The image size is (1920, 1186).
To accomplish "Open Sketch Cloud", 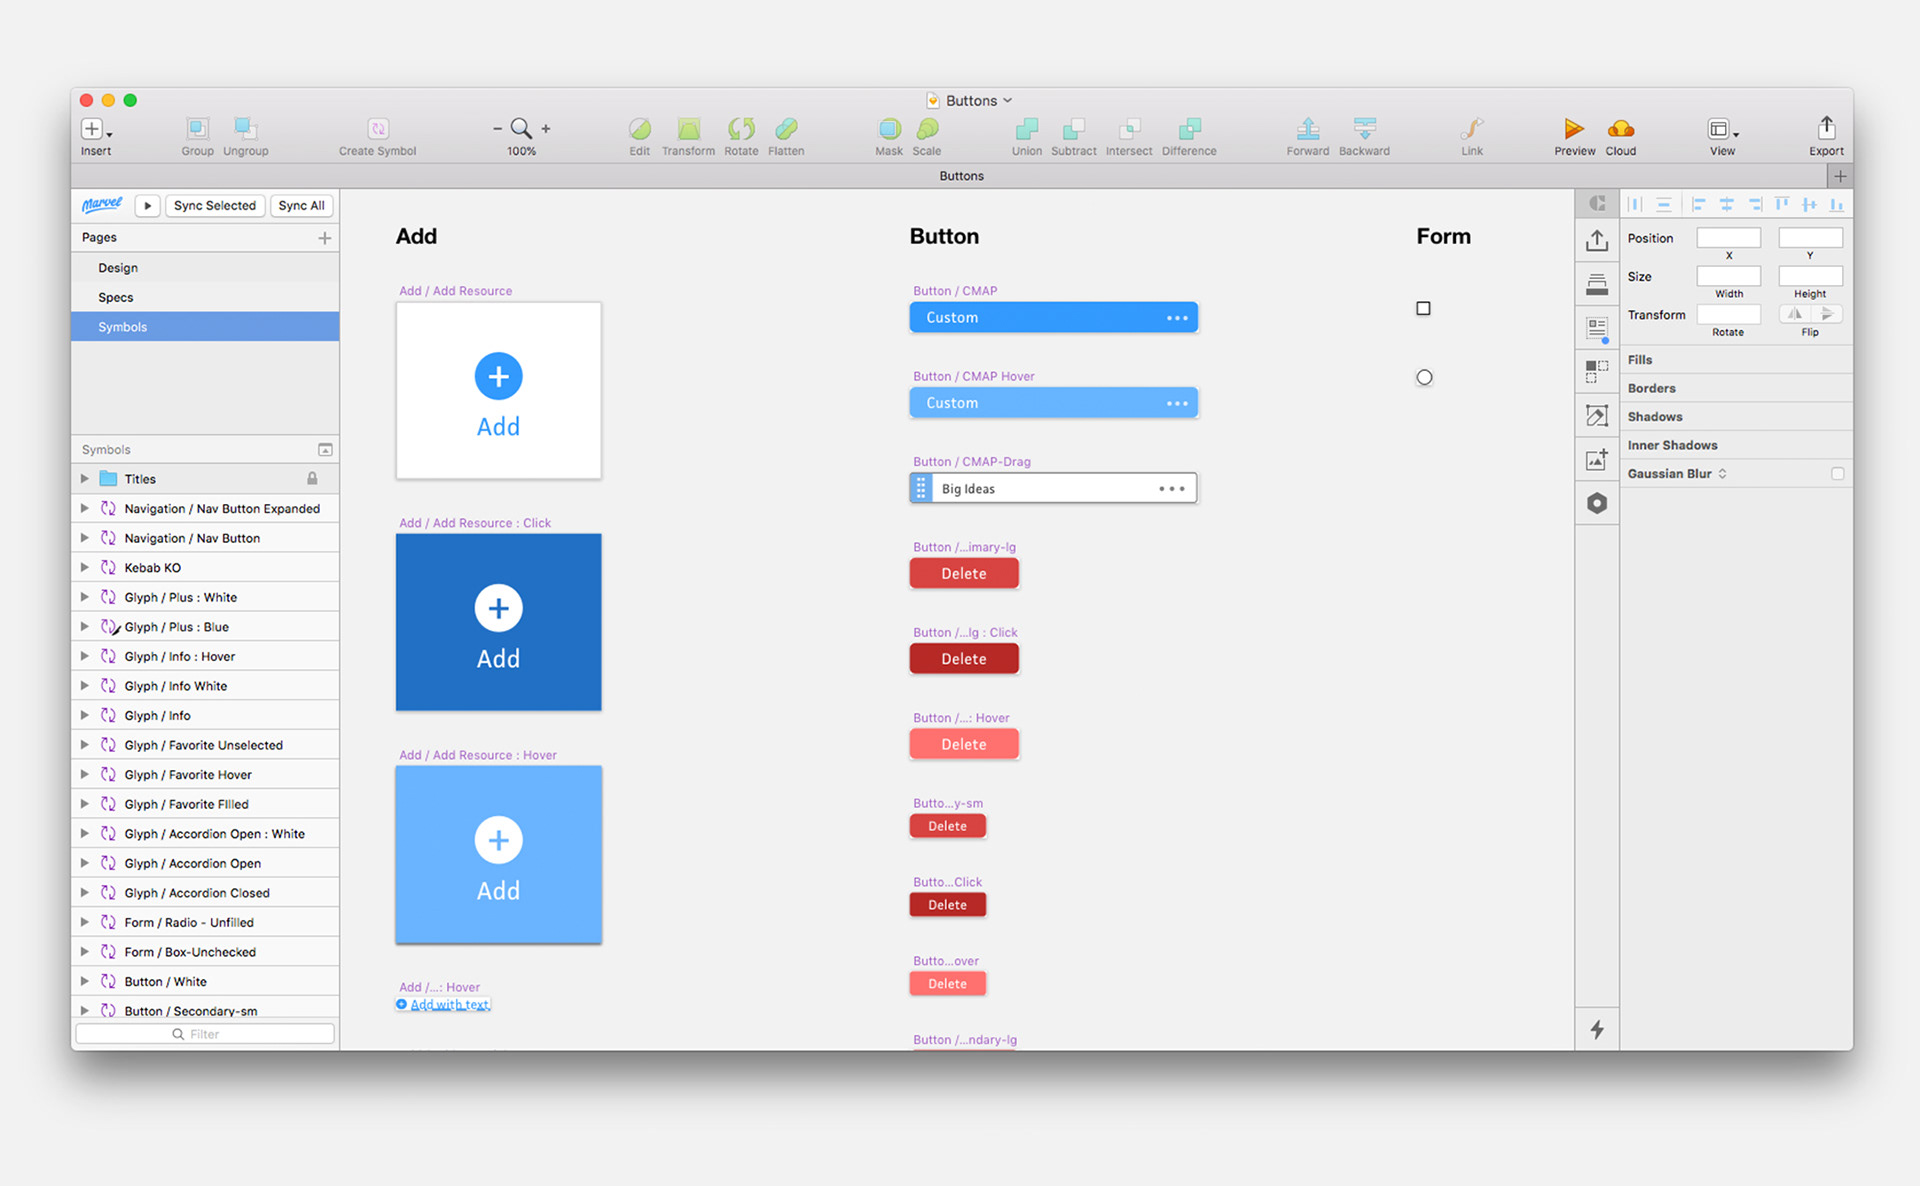I will point(1621,128).
